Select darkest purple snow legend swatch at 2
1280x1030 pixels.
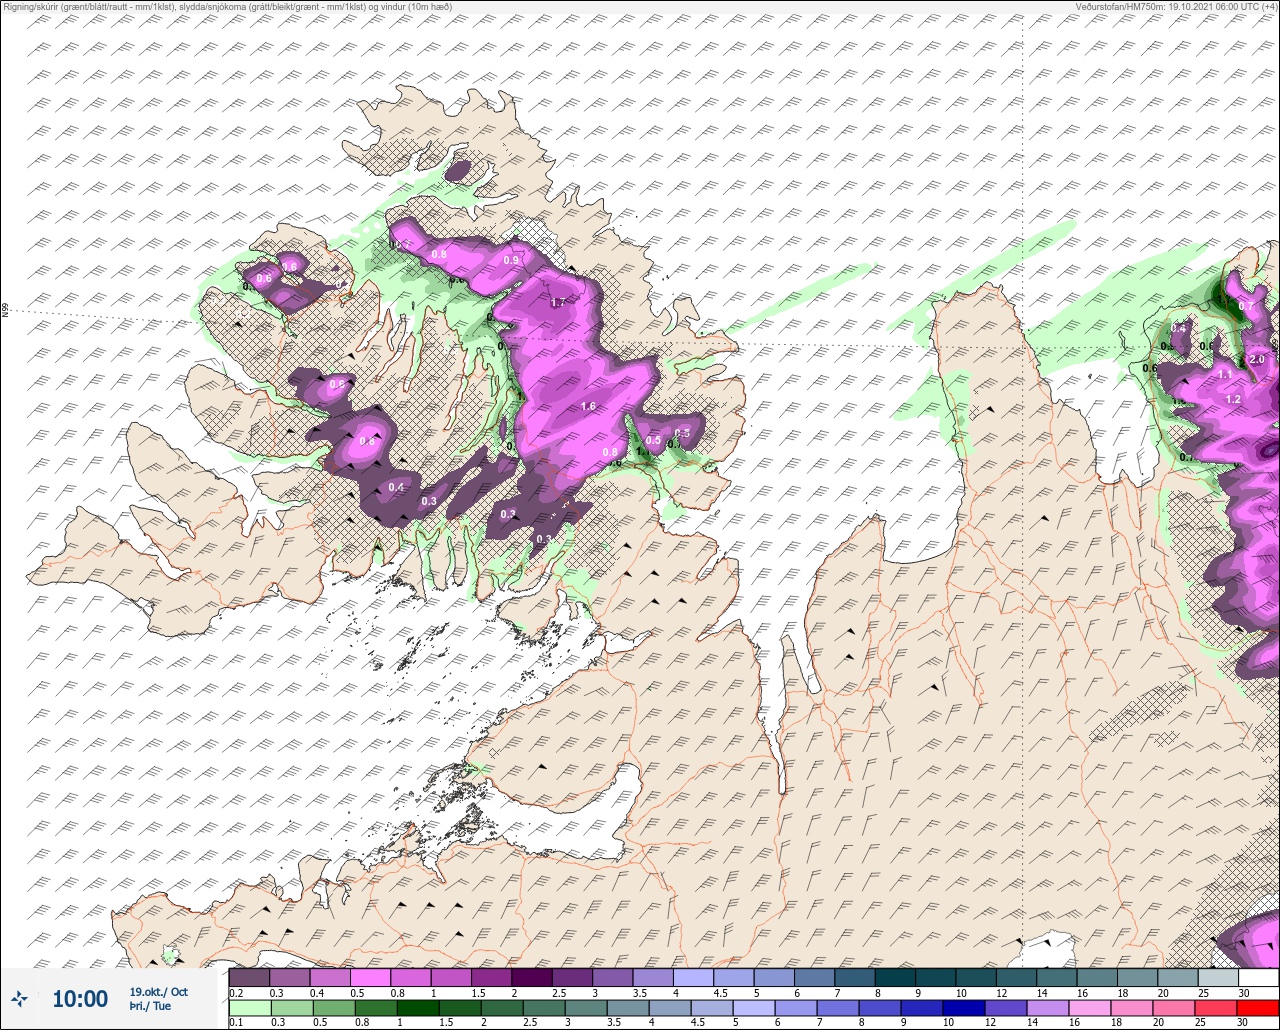point(532,977)
